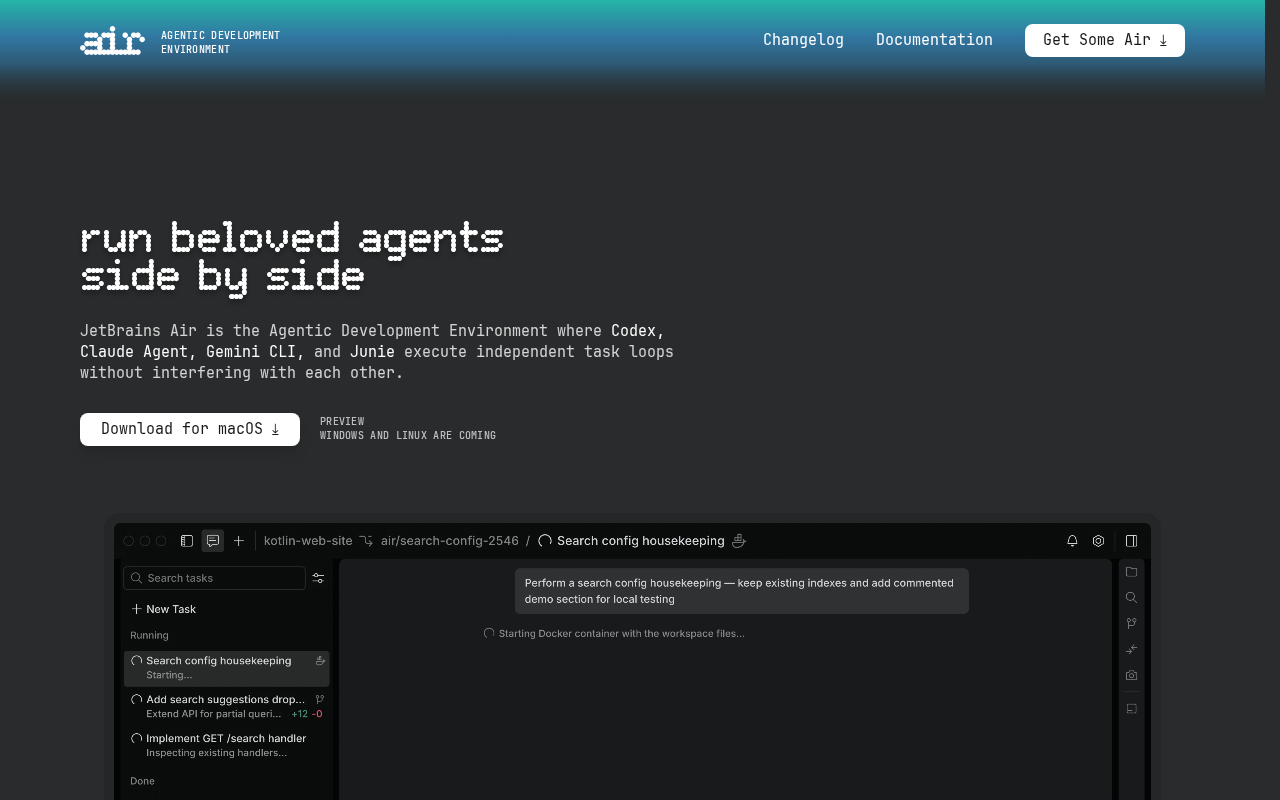Click spinner icon beside Implement GET /search handler
Screen dimensions: 1280x800
(137, 739)
